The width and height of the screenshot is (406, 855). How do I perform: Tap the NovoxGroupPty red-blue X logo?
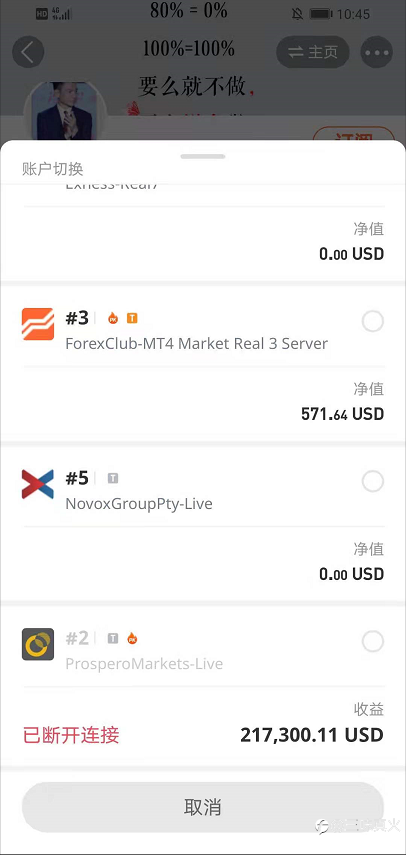coord(38,484)
